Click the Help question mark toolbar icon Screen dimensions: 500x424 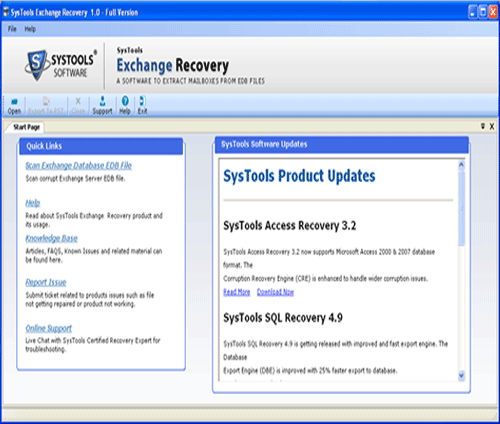125,106
